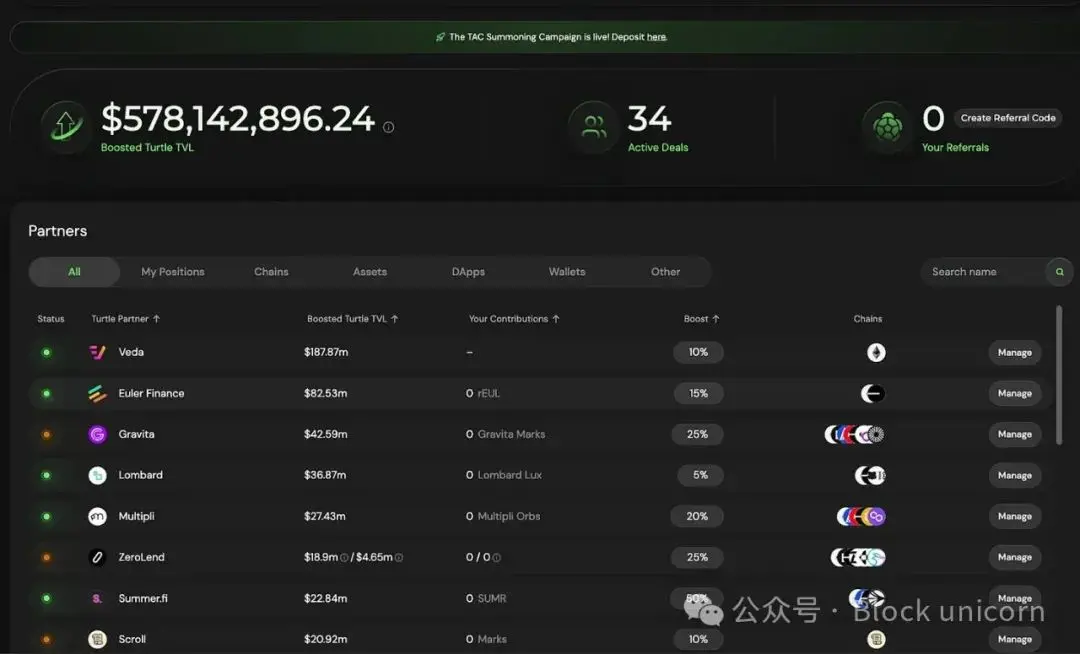1080x654 pixels.
Task: Click the Lombard partner logo icon
Action: click(97, 476)
